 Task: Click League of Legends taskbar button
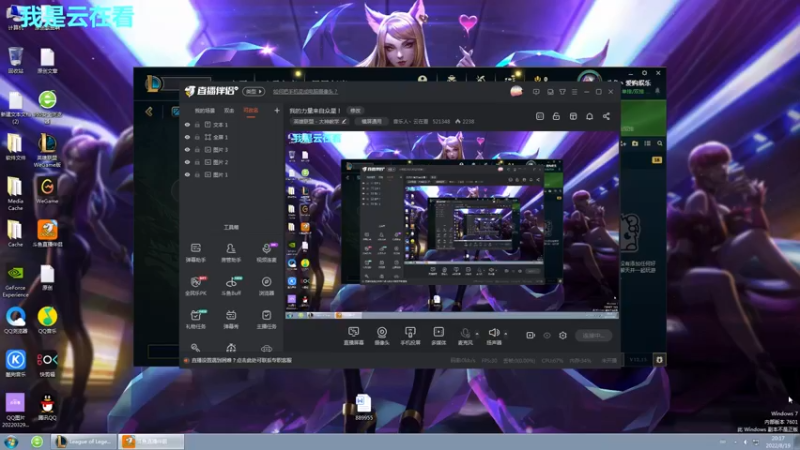pos(84,441)
